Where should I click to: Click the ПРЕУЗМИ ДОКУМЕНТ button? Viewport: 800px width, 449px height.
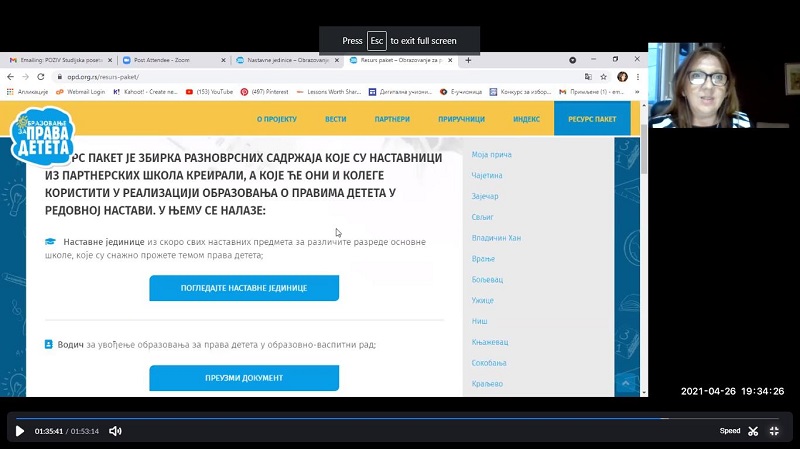click(244, 378)
